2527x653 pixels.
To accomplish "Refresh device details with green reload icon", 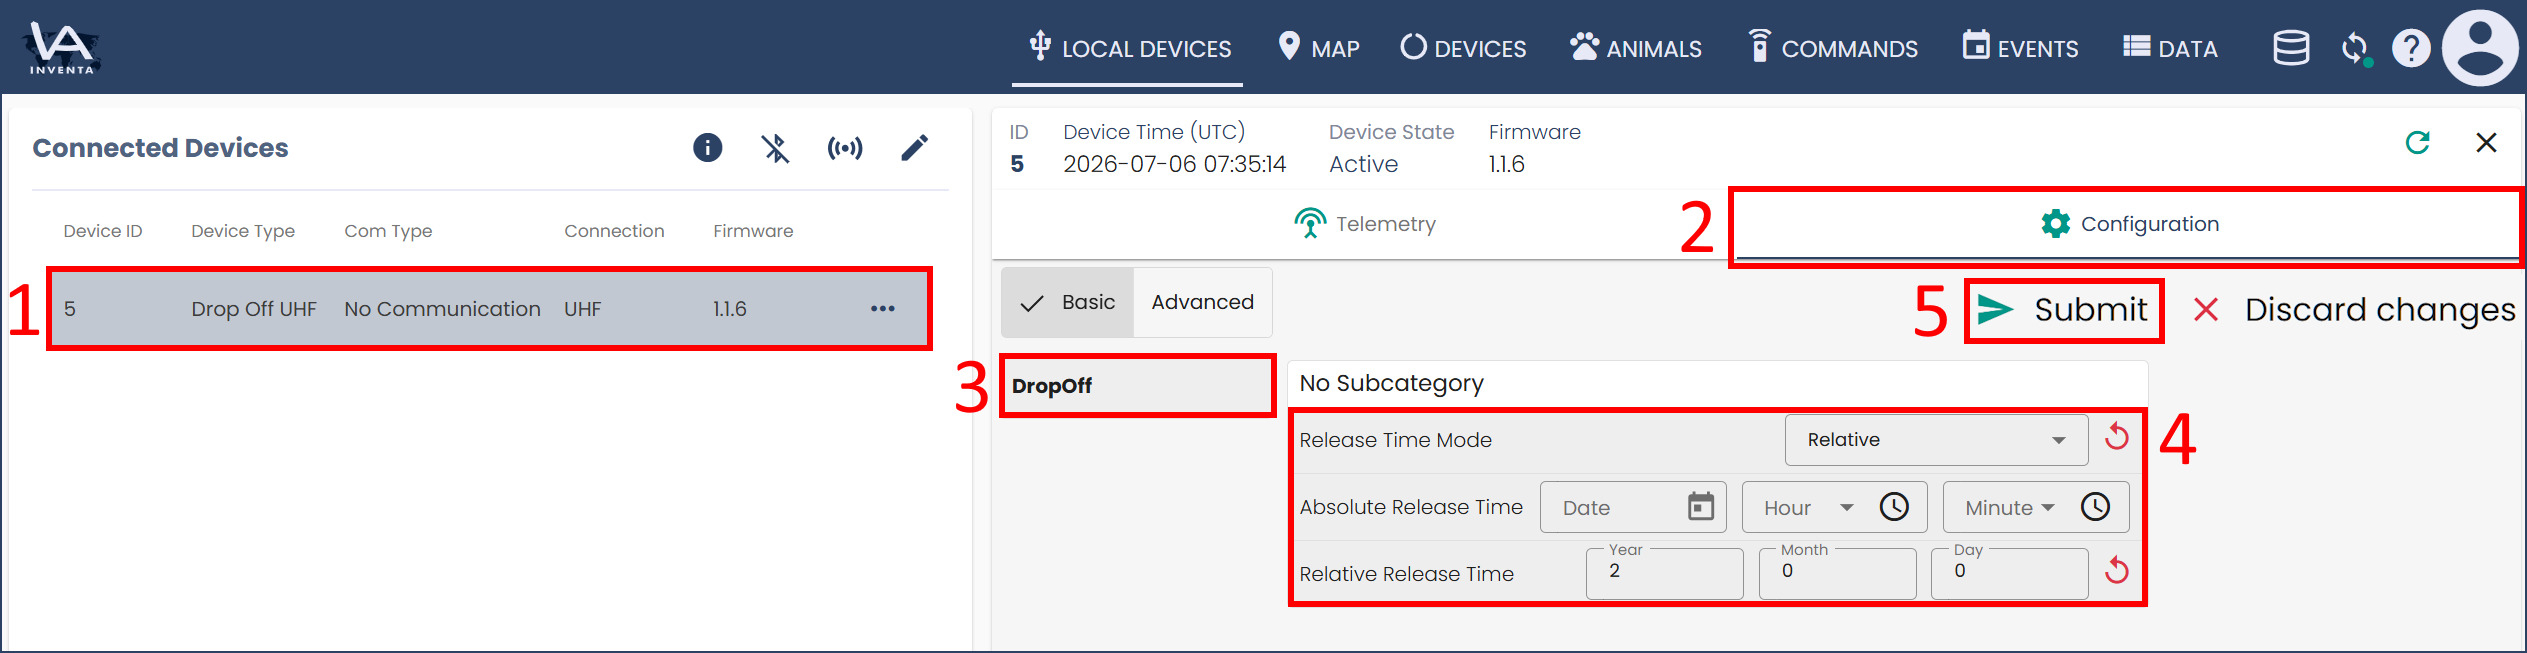I will click(2417, 143).
